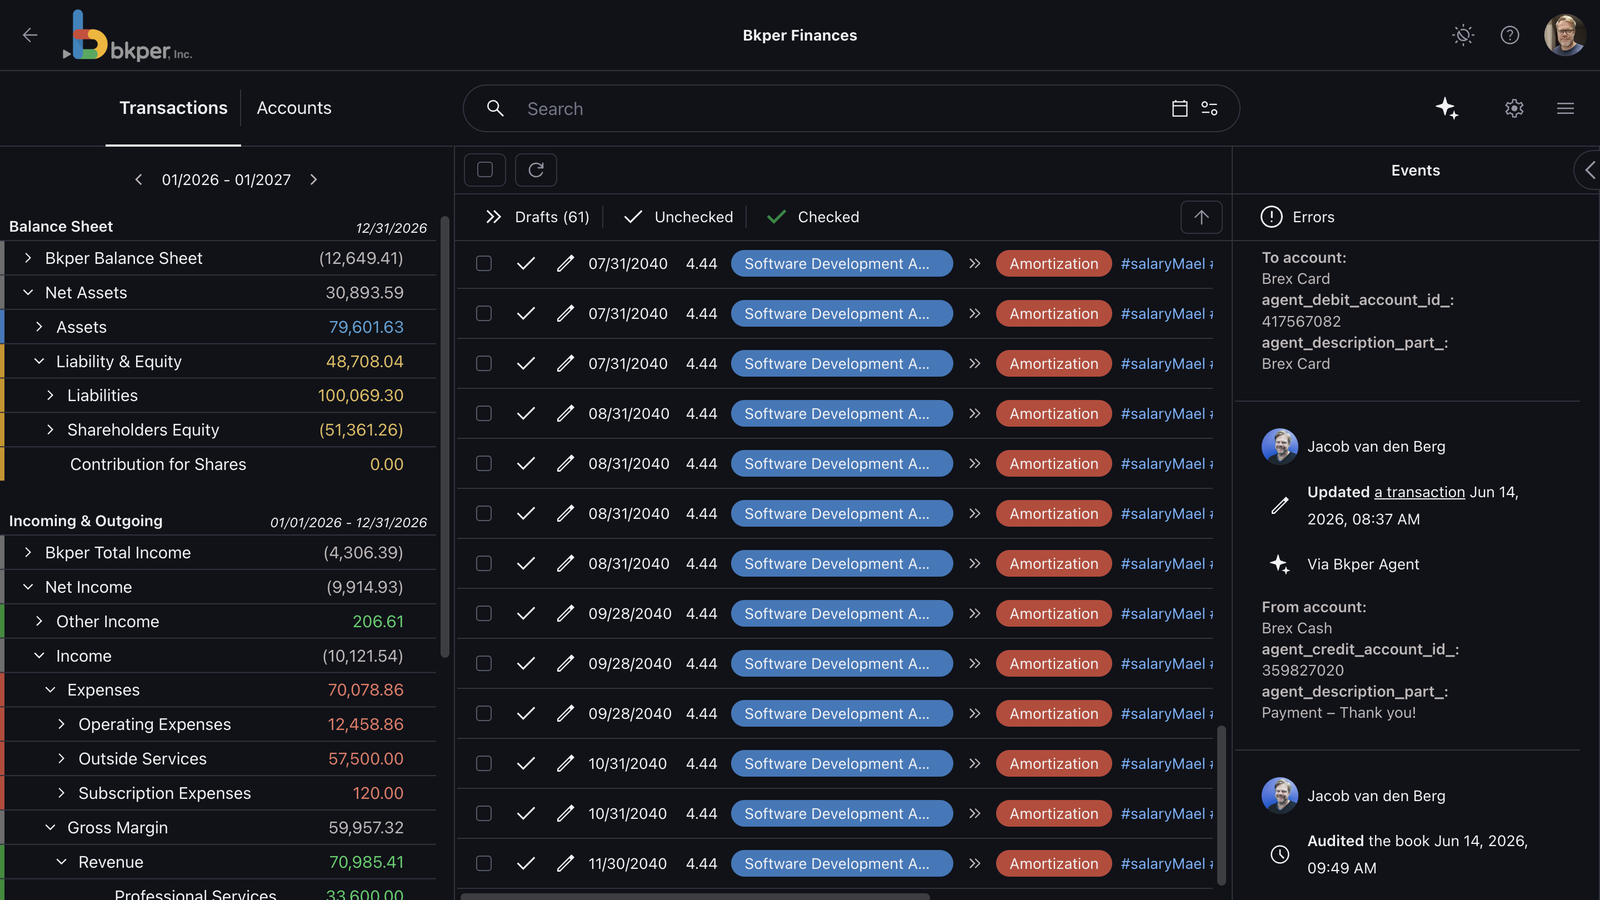
Task: Refresh the transactions list
Action: pyautogui.click(x=536, y=170)
